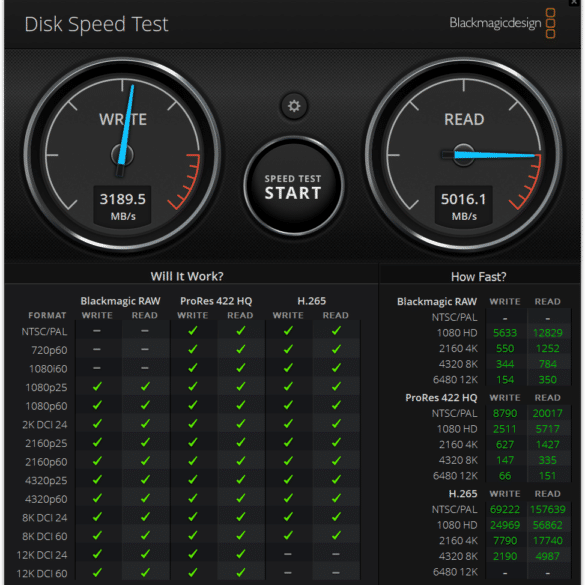The image size is (585, 585).
Task: Click the 8K DCI 60 format row label
Action: 44,536
